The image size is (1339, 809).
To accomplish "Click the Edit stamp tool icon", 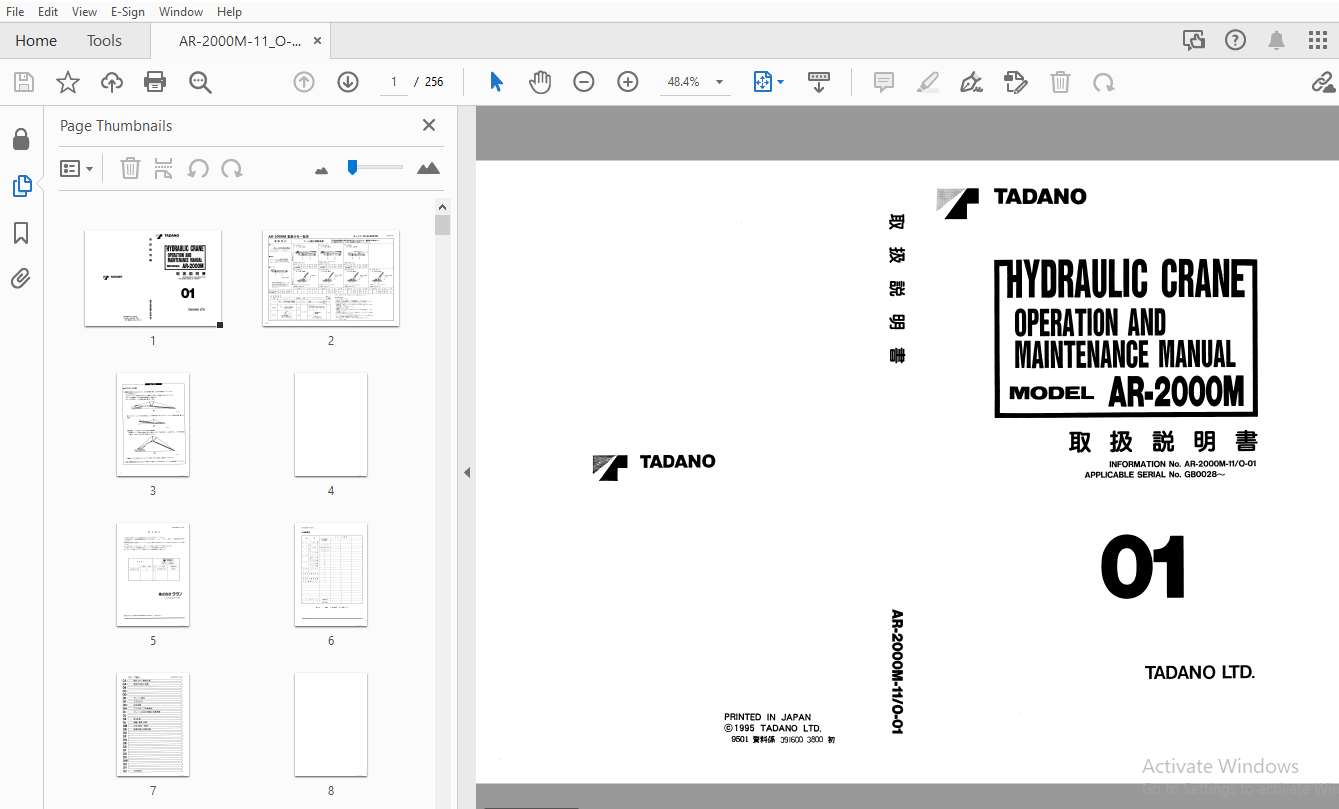I will click(1016, 82).
